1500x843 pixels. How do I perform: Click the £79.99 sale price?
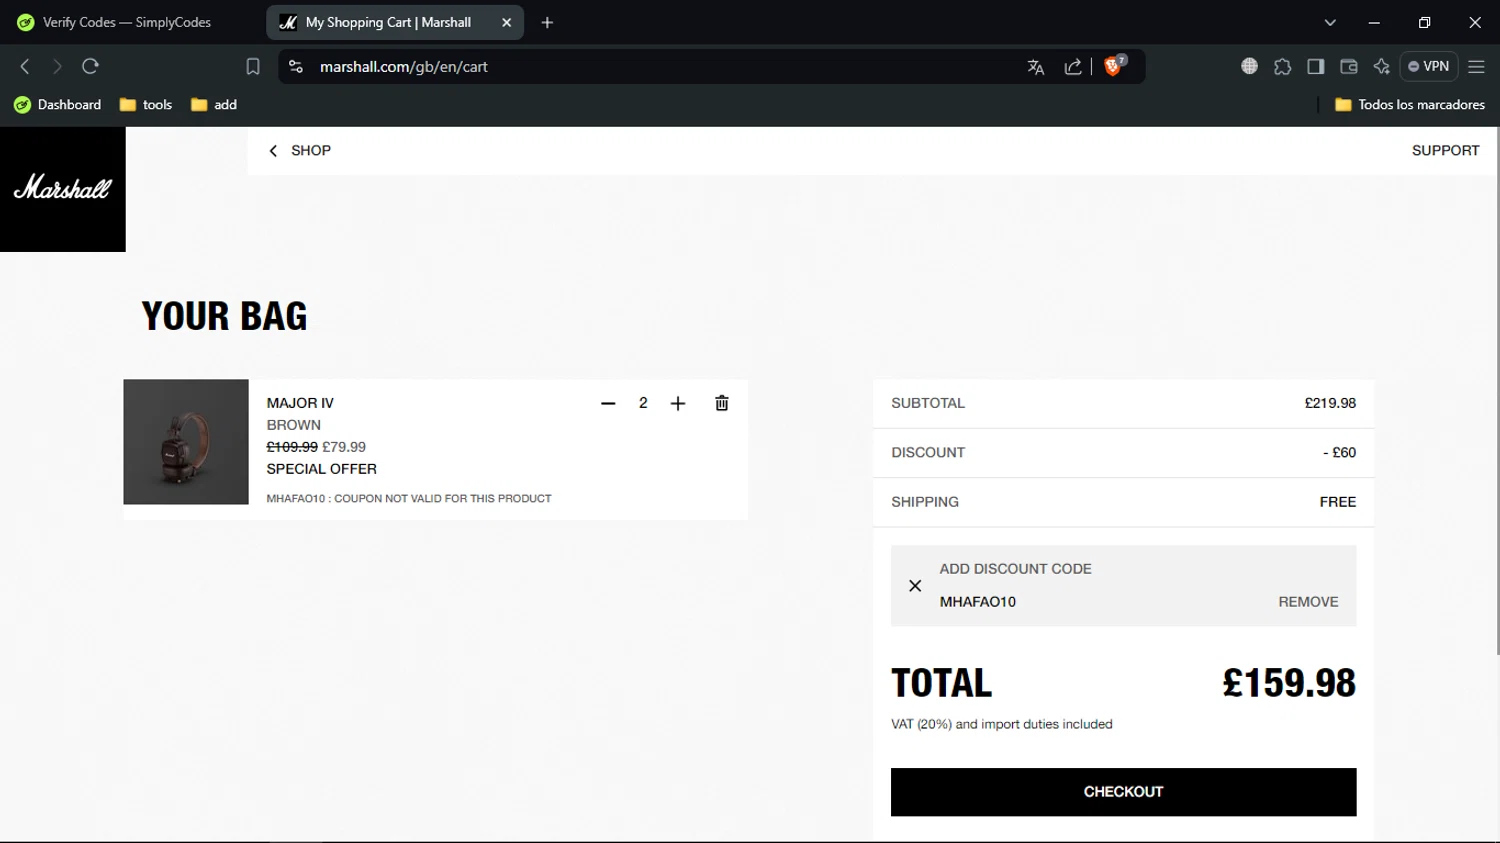click(344, 447)
